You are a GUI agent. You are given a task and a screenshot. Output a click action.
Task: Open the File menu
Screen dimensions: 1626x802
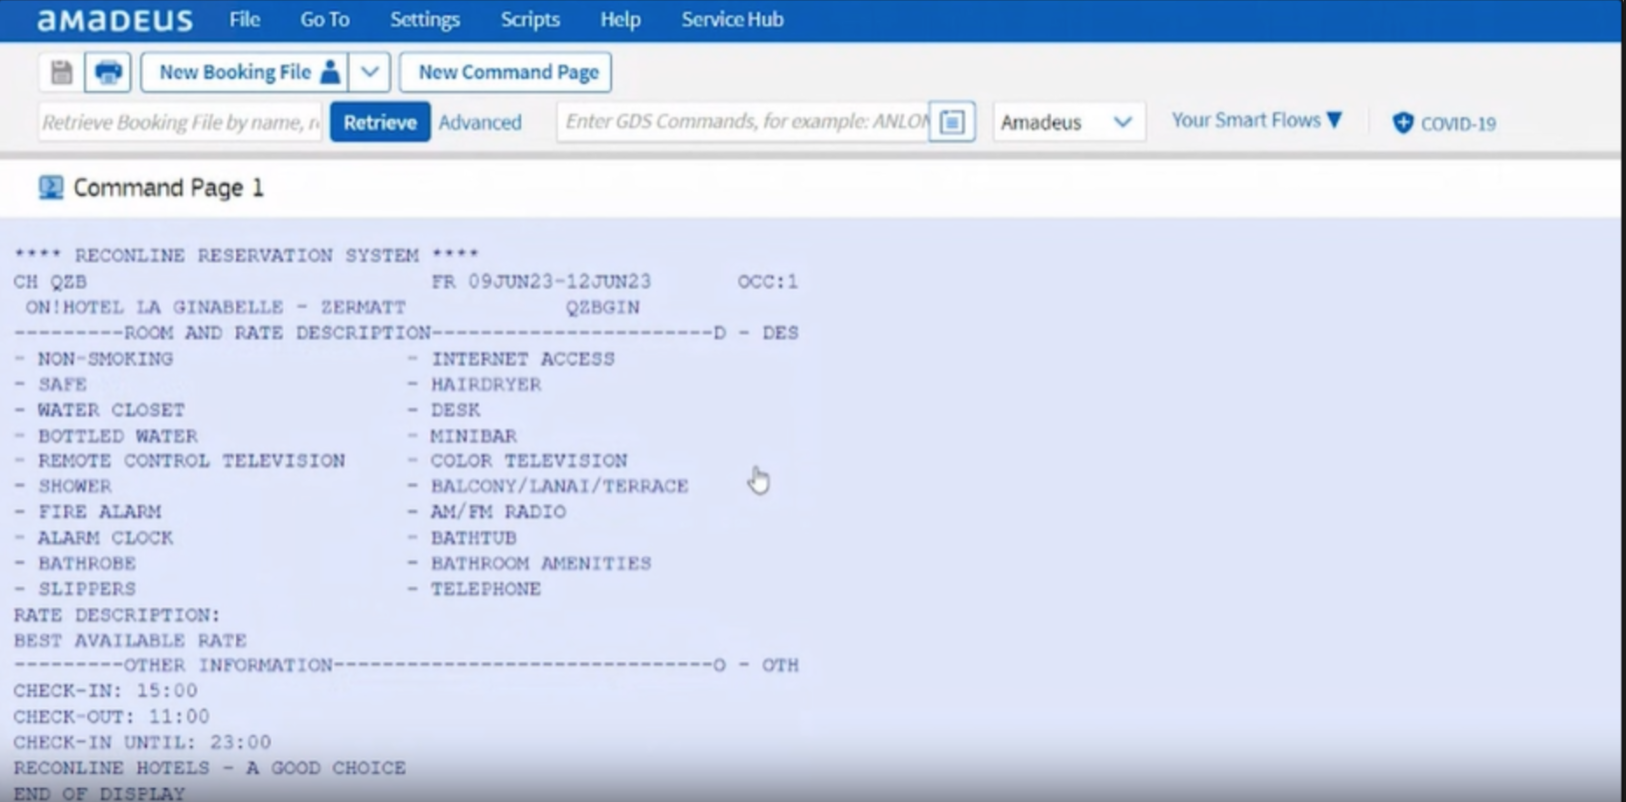point(244,19)
